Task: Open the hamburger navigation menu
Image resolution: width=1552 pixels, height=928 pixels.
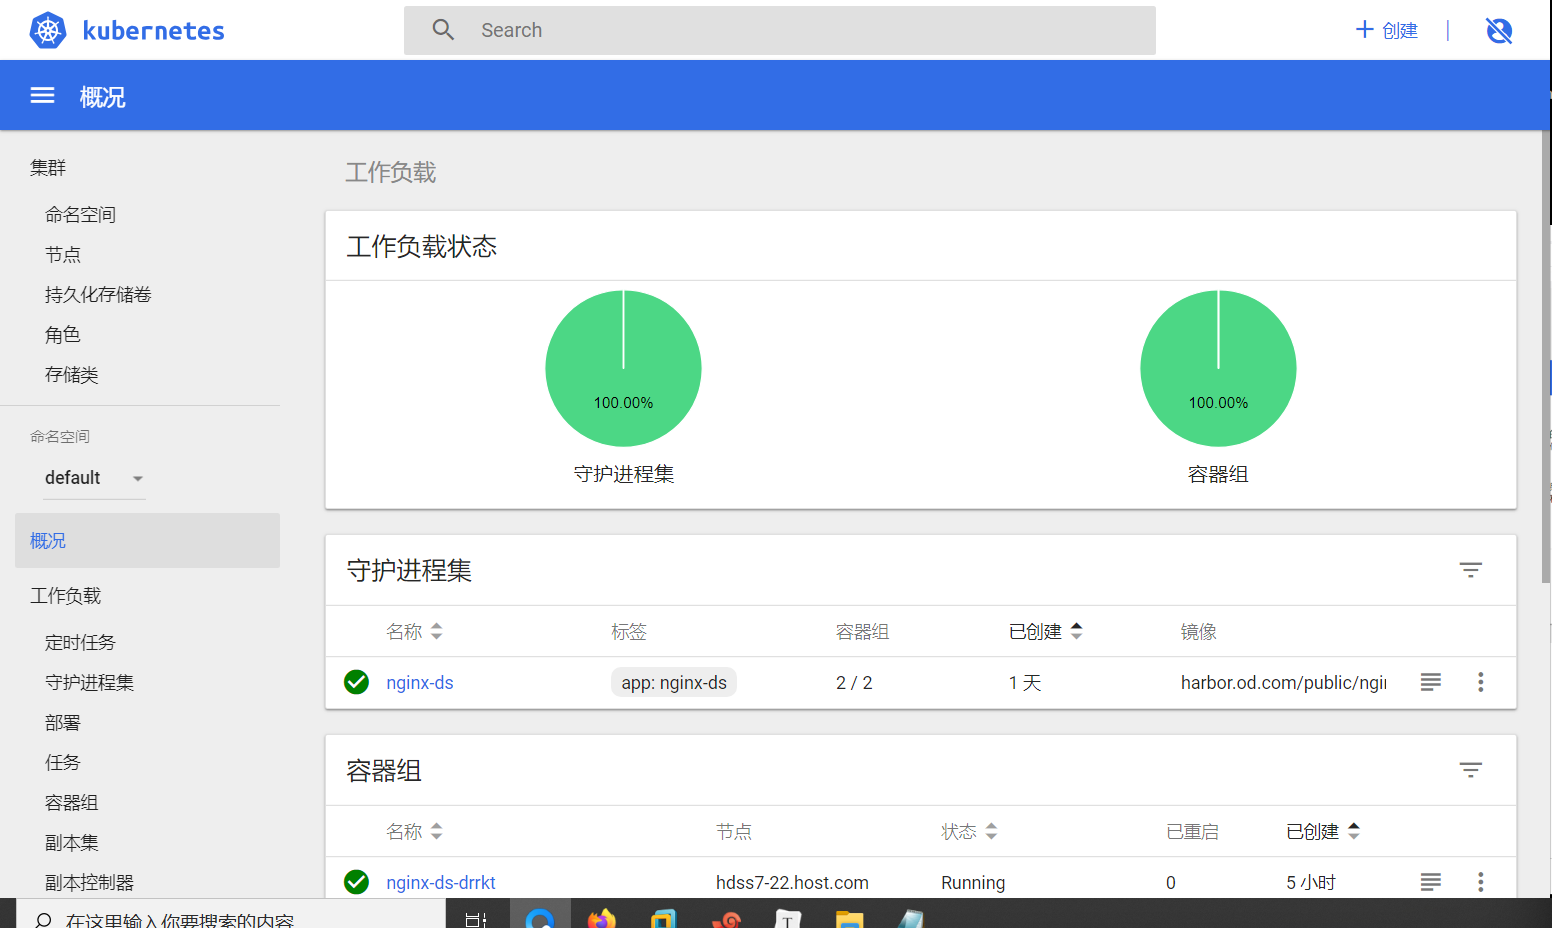Action: click(42, 96)
